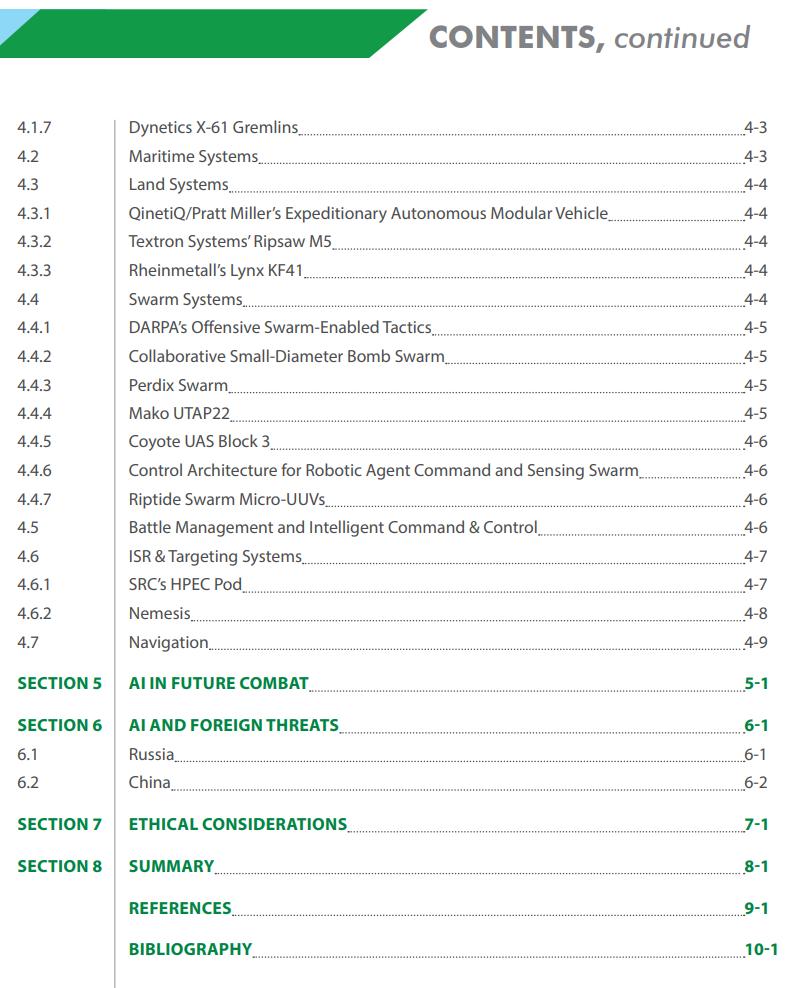Open the Mako UTAP22 entry
The height and width of the screenshot is (988, 791).
pos(179,413)
